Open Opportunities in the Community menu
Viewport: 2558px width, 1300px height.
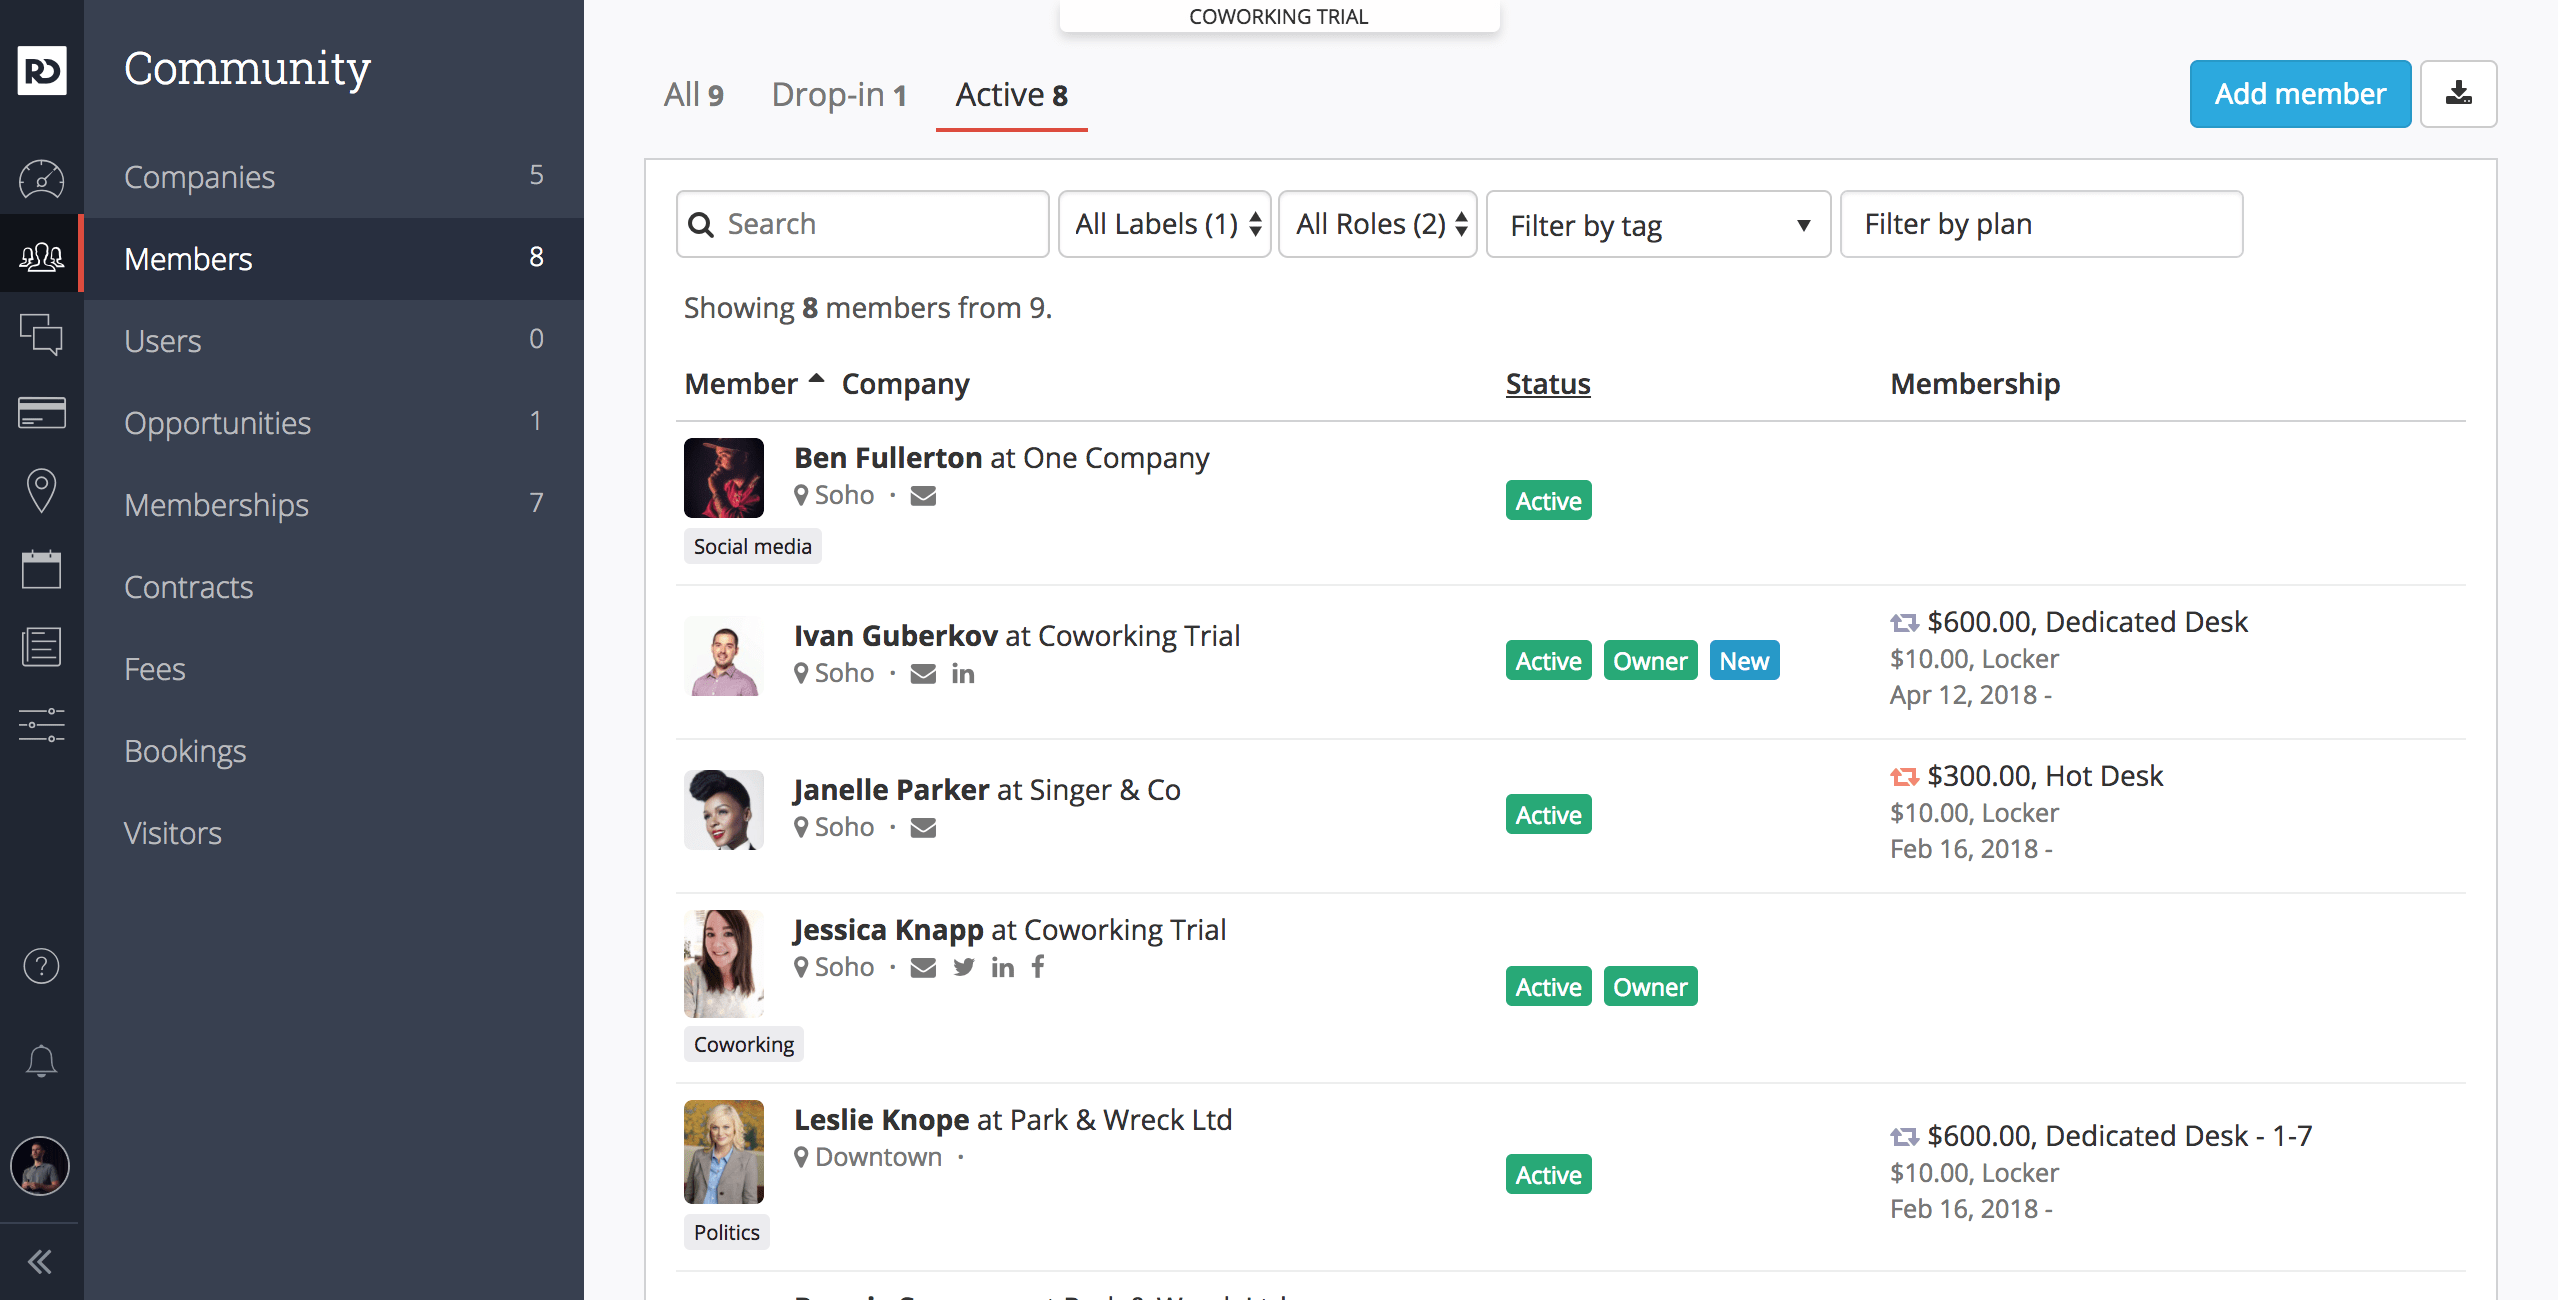(333, 423)
